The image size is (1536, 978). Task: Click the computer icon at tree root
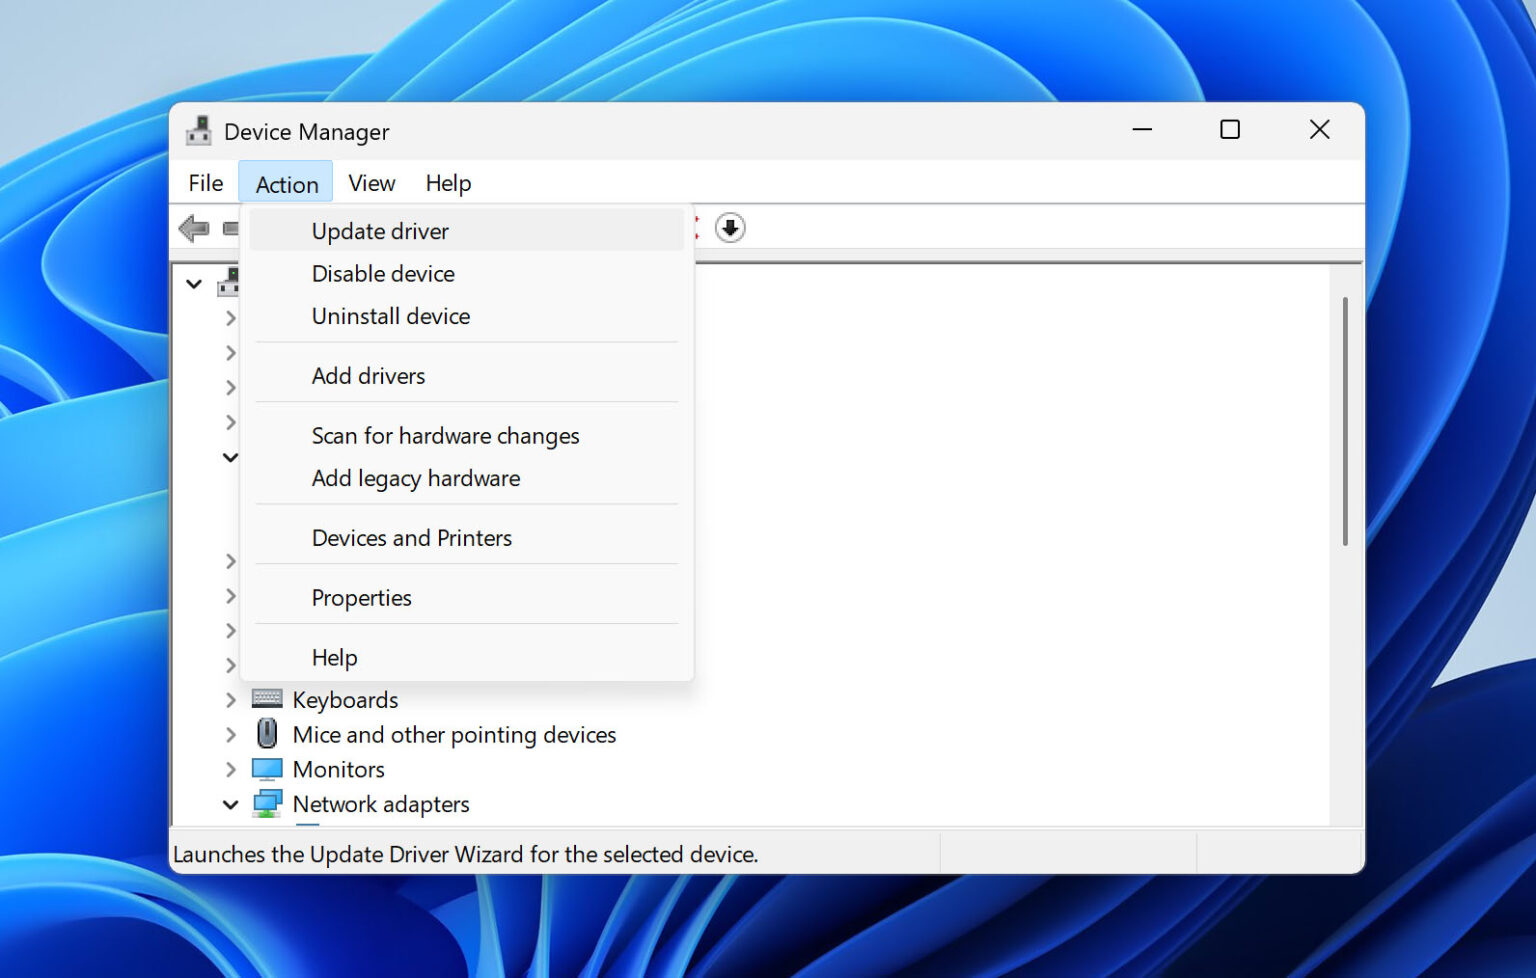point(228,282)
